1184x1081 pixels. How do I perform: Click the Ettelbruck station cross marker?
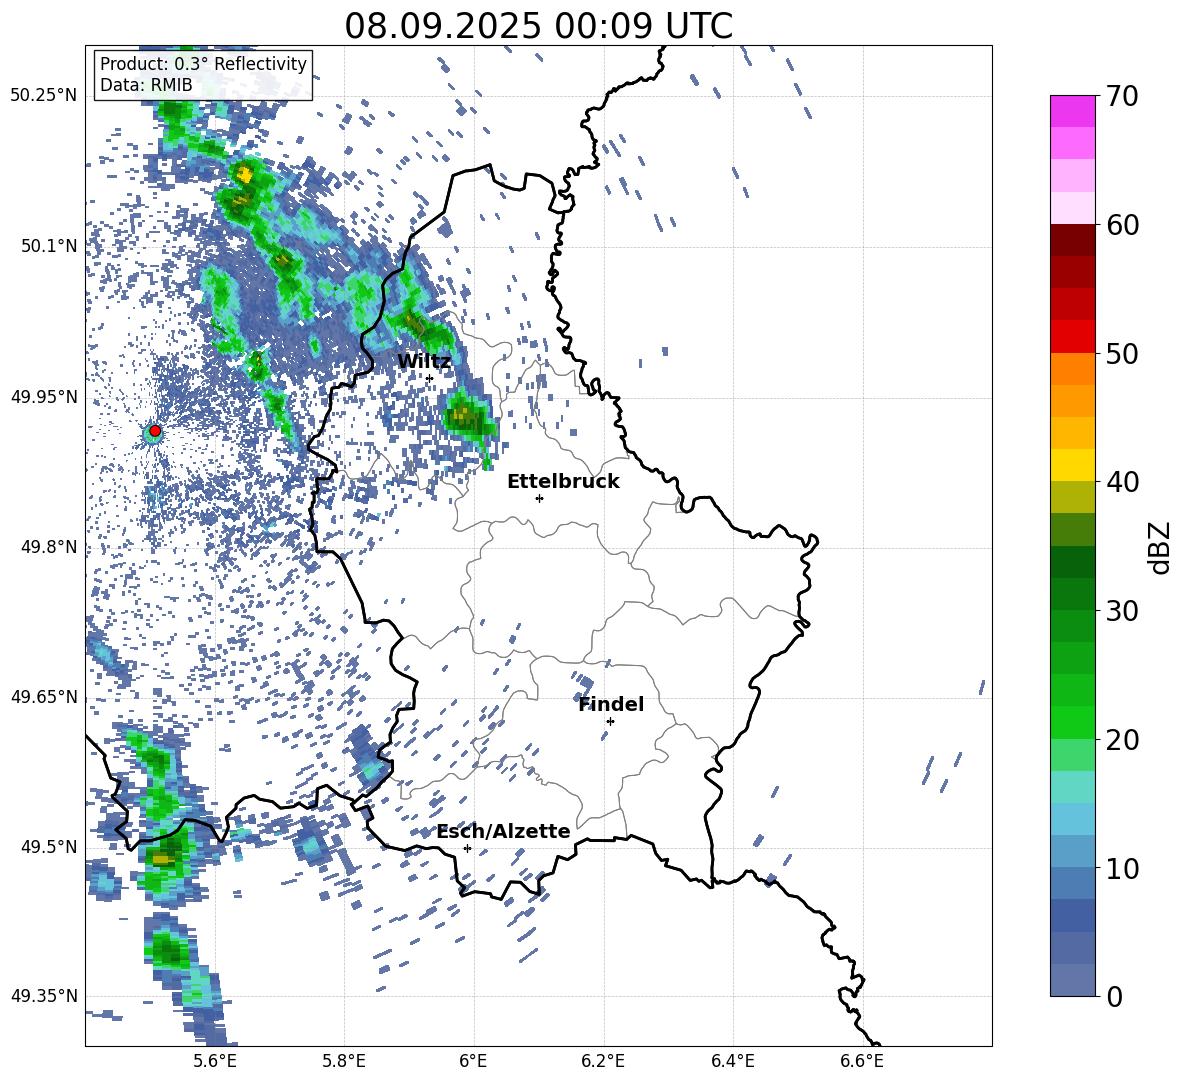pyautogui.click(x=539, y=498)
